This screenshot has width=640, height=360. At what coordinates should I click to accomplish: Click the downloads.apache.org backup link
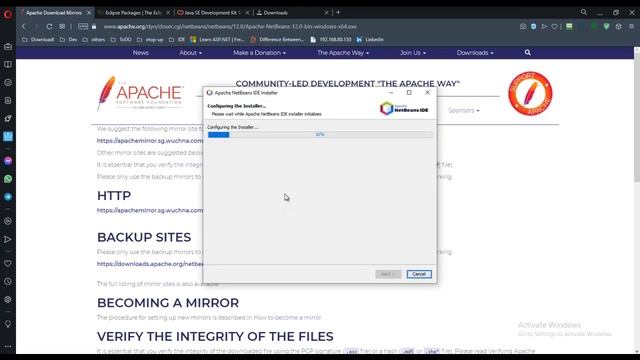point(150,264)
